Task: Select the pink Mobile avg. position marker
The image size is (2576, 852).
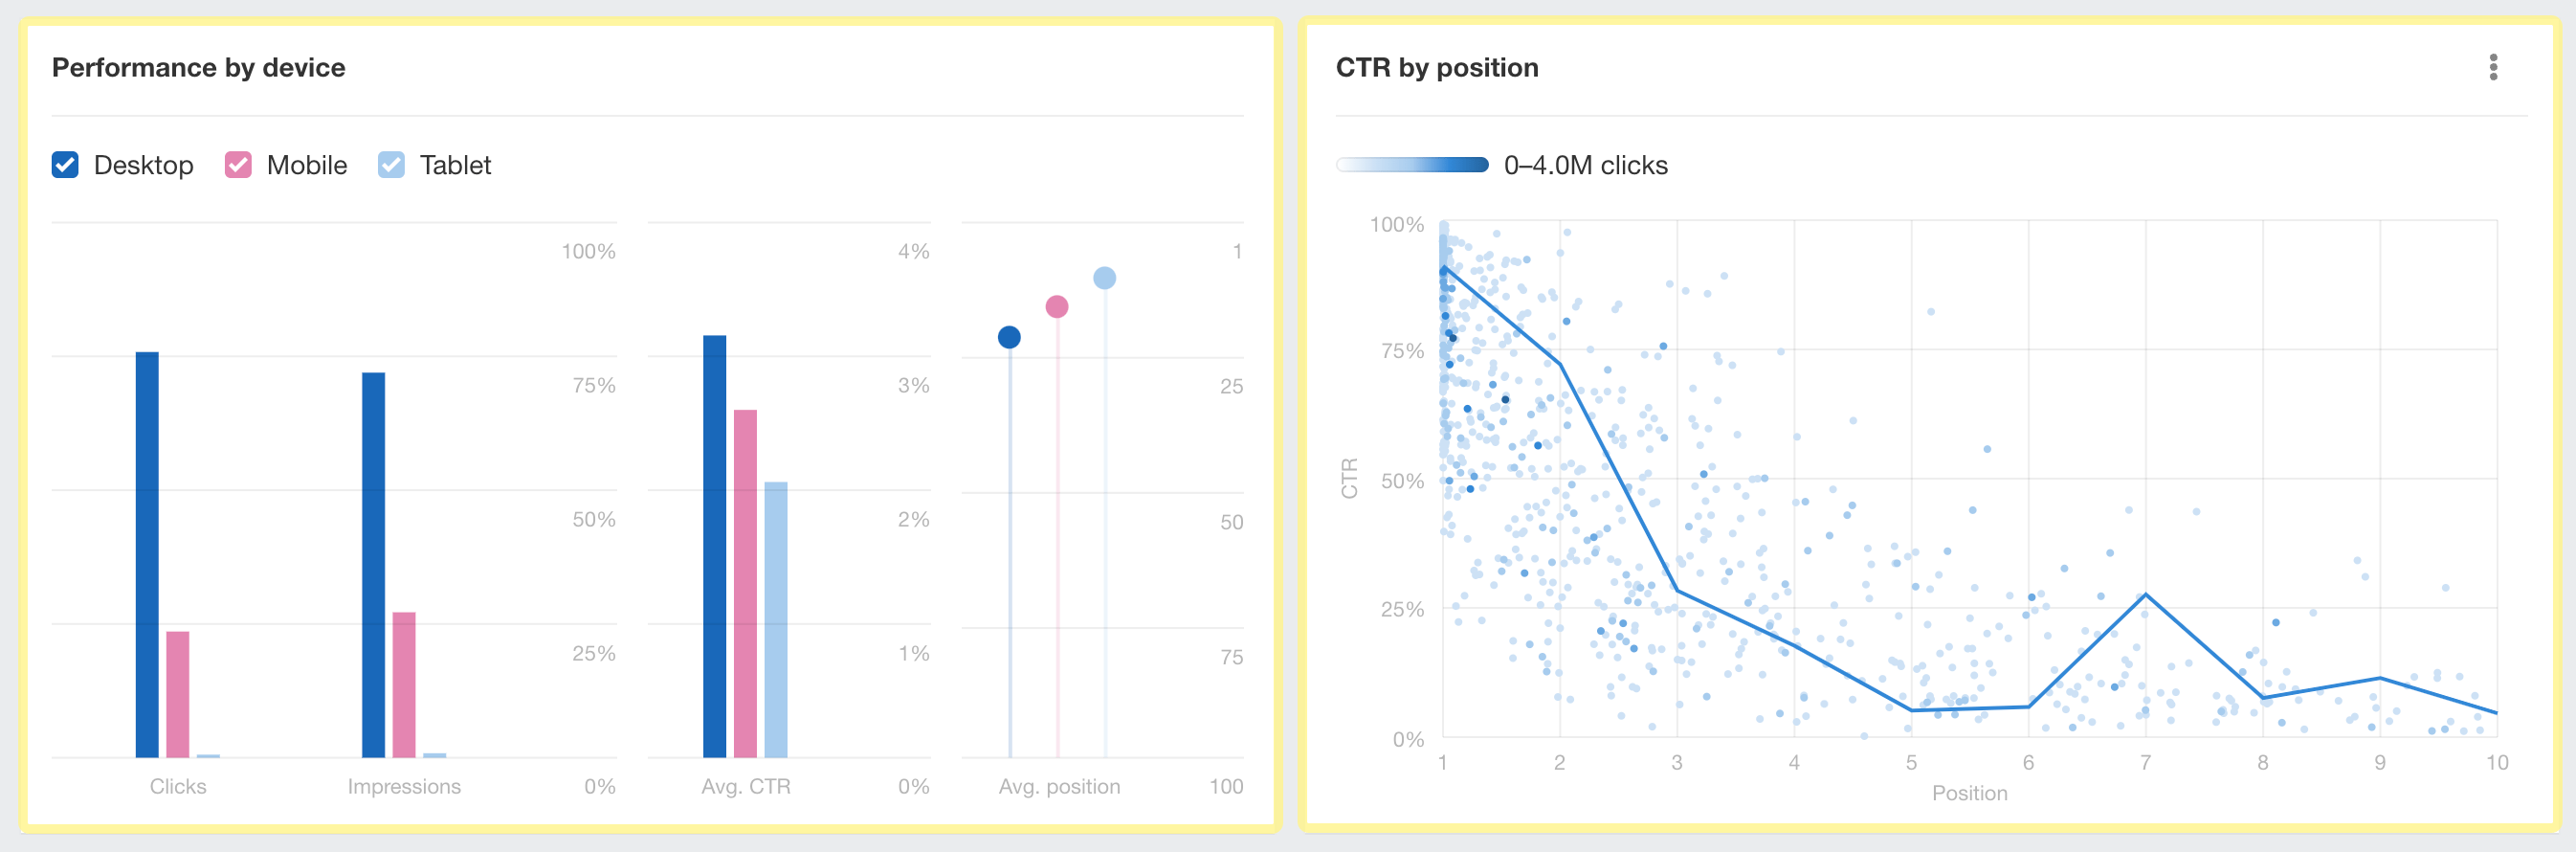Action: point(1057,307)
